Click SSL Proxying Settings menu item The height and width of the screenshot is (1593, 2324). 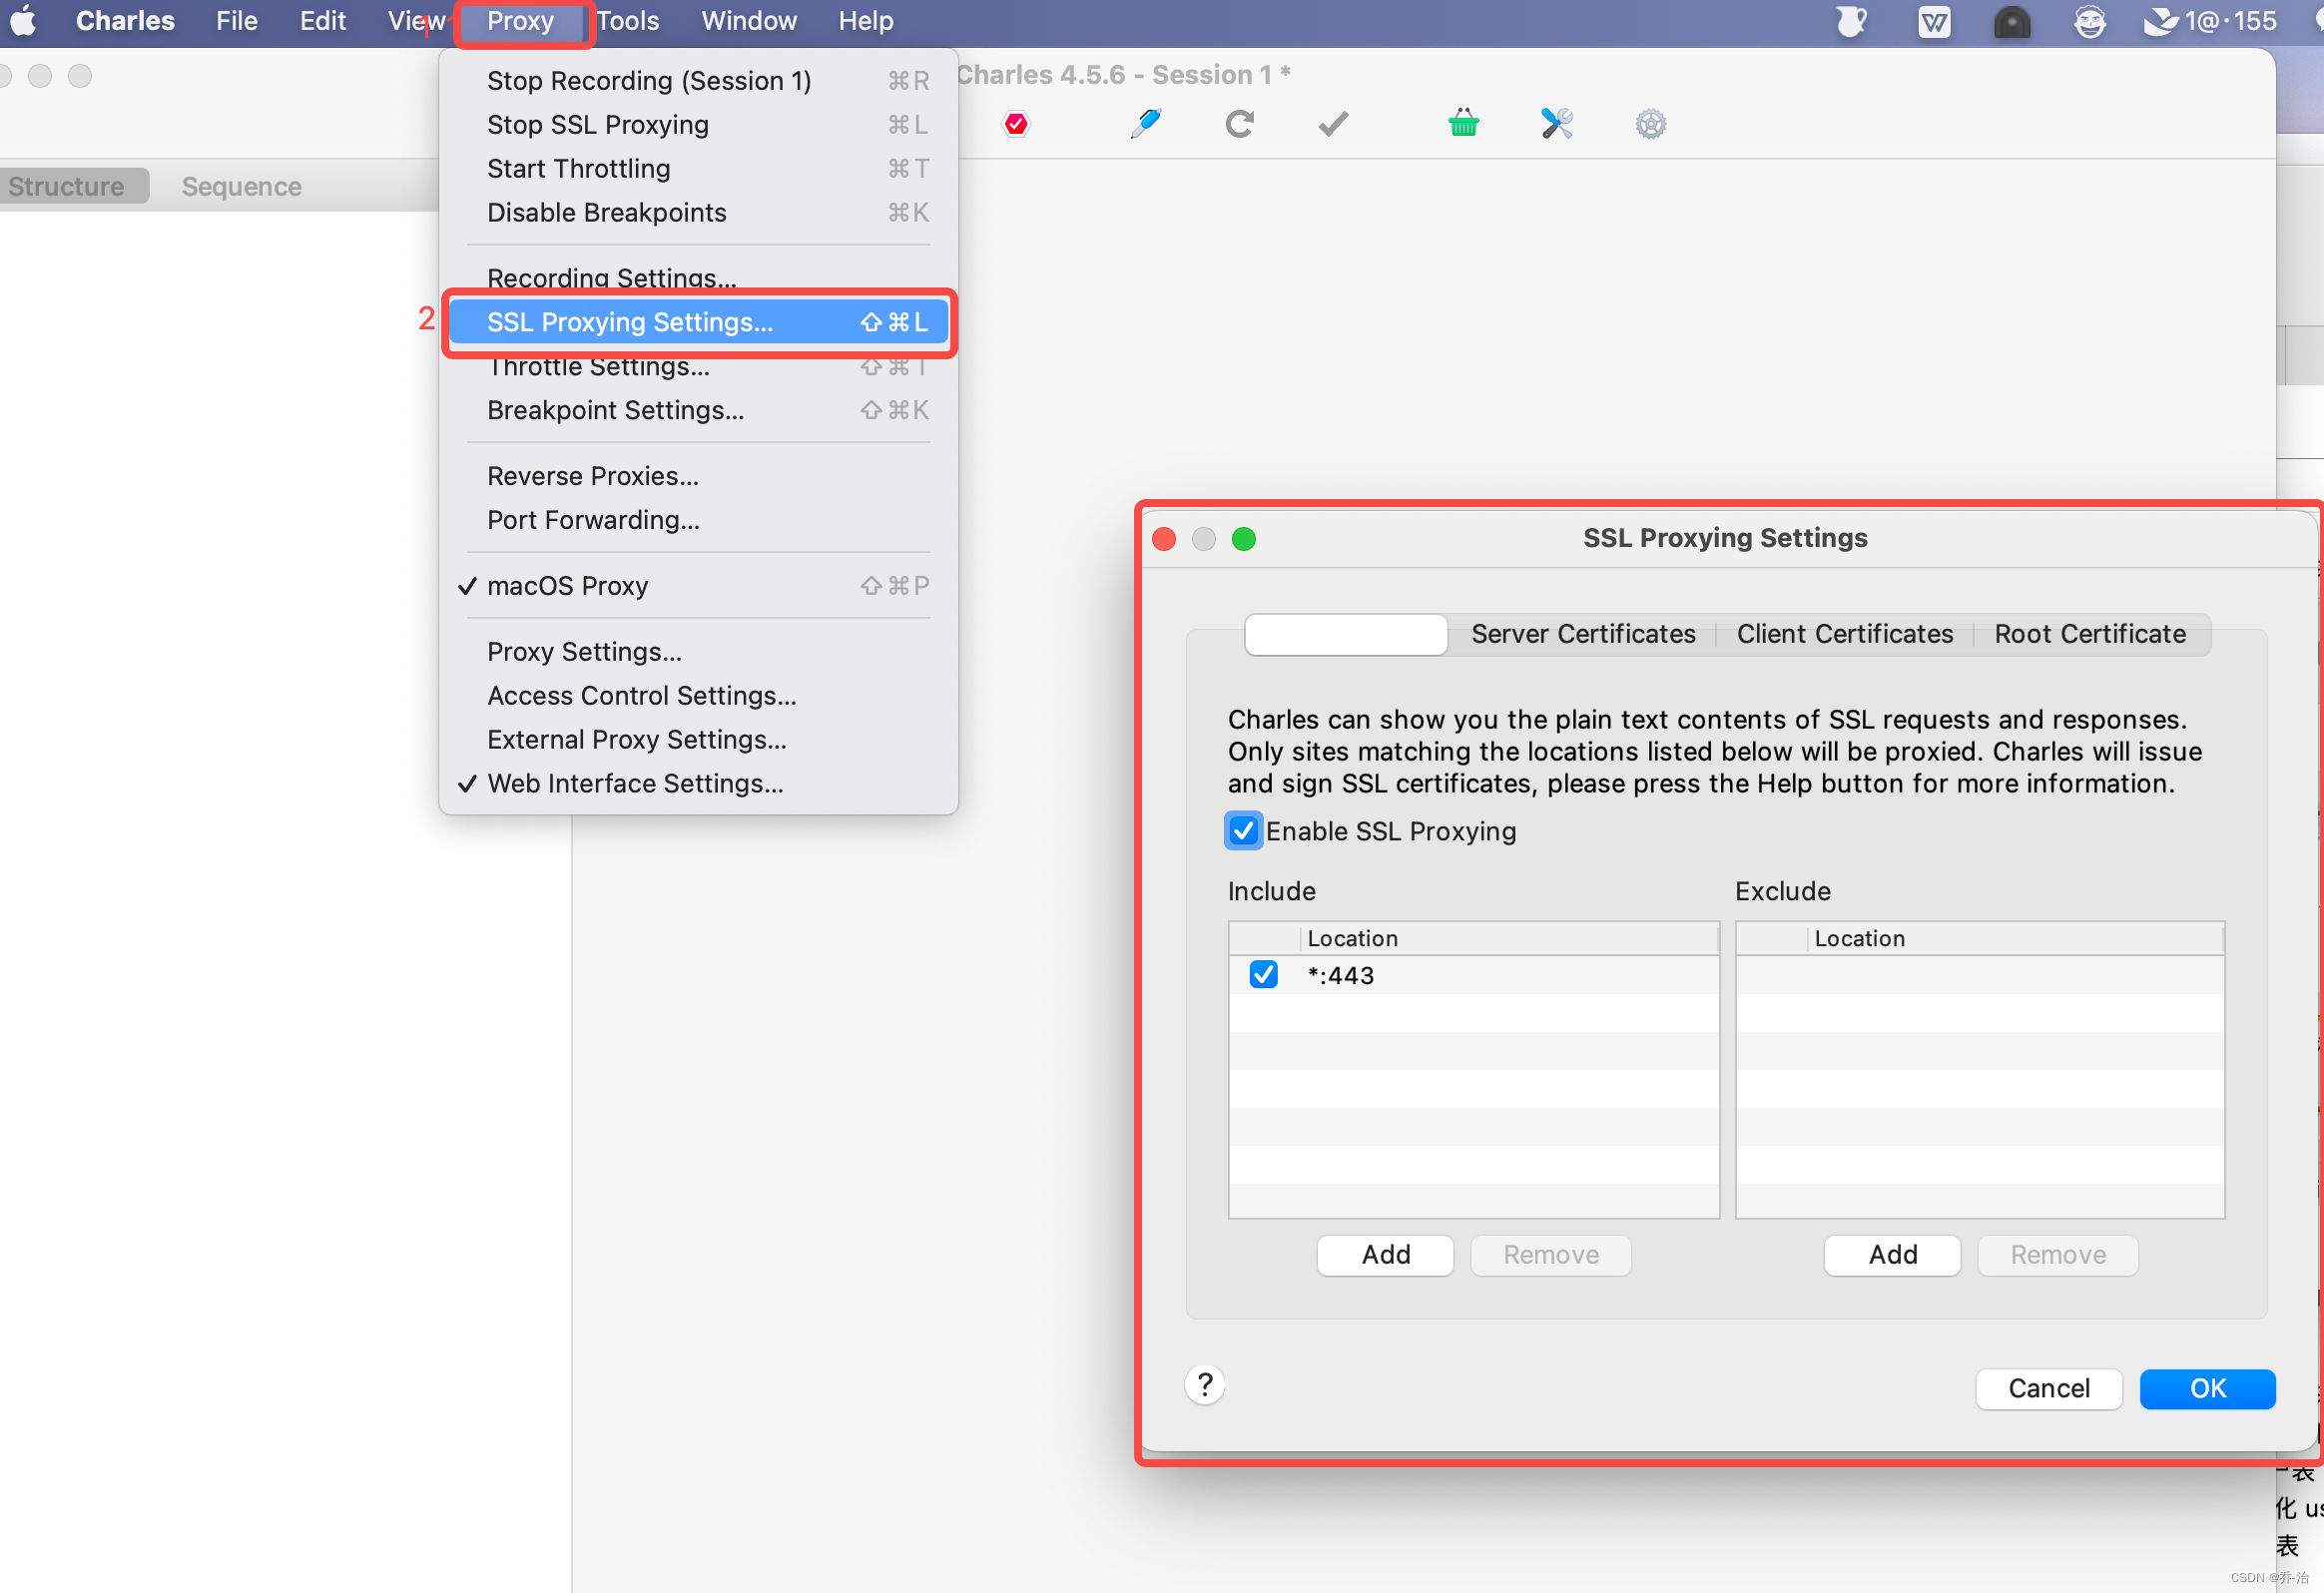click(x=629, y=321)
